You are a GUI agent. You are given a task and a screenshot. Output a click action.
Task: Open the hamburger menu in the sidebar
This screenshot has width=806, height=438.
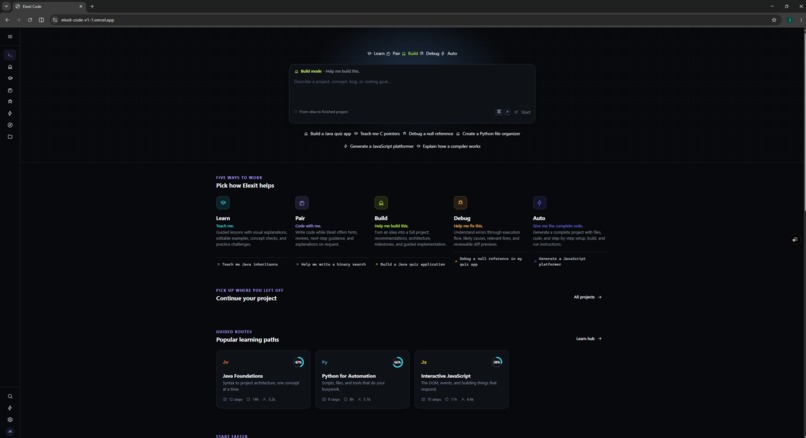click(x=10, y=36)
